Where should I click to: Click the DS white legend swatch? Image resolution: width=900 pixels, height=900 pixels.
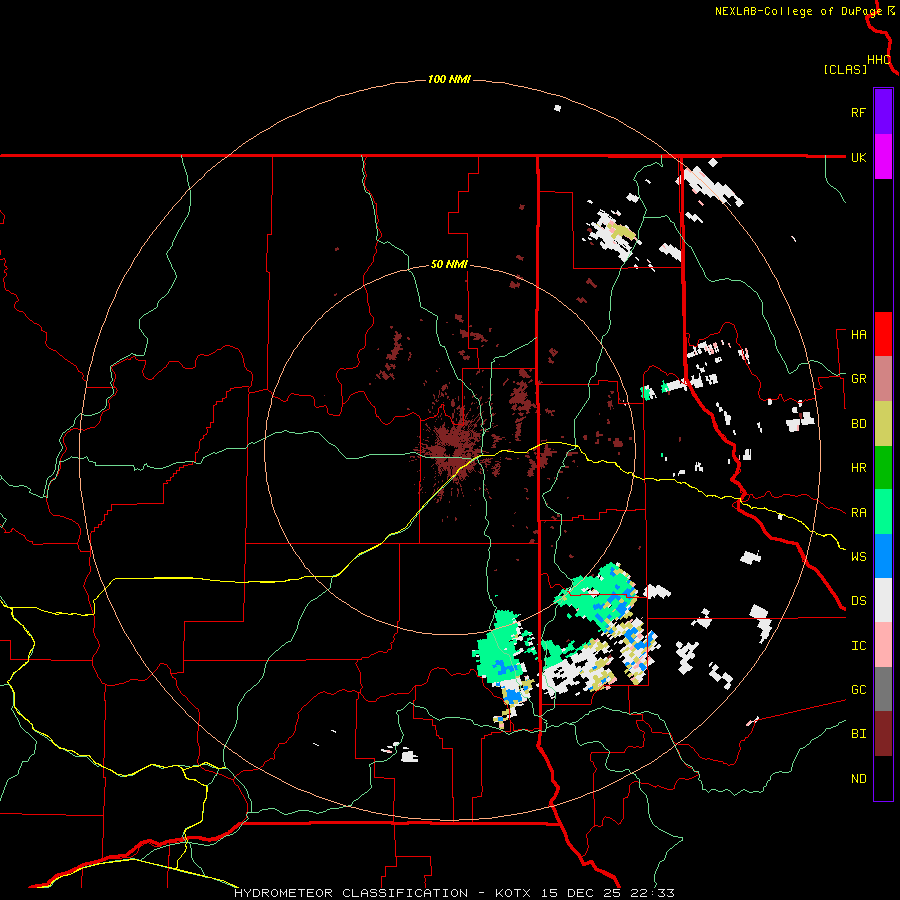(883, 600)
